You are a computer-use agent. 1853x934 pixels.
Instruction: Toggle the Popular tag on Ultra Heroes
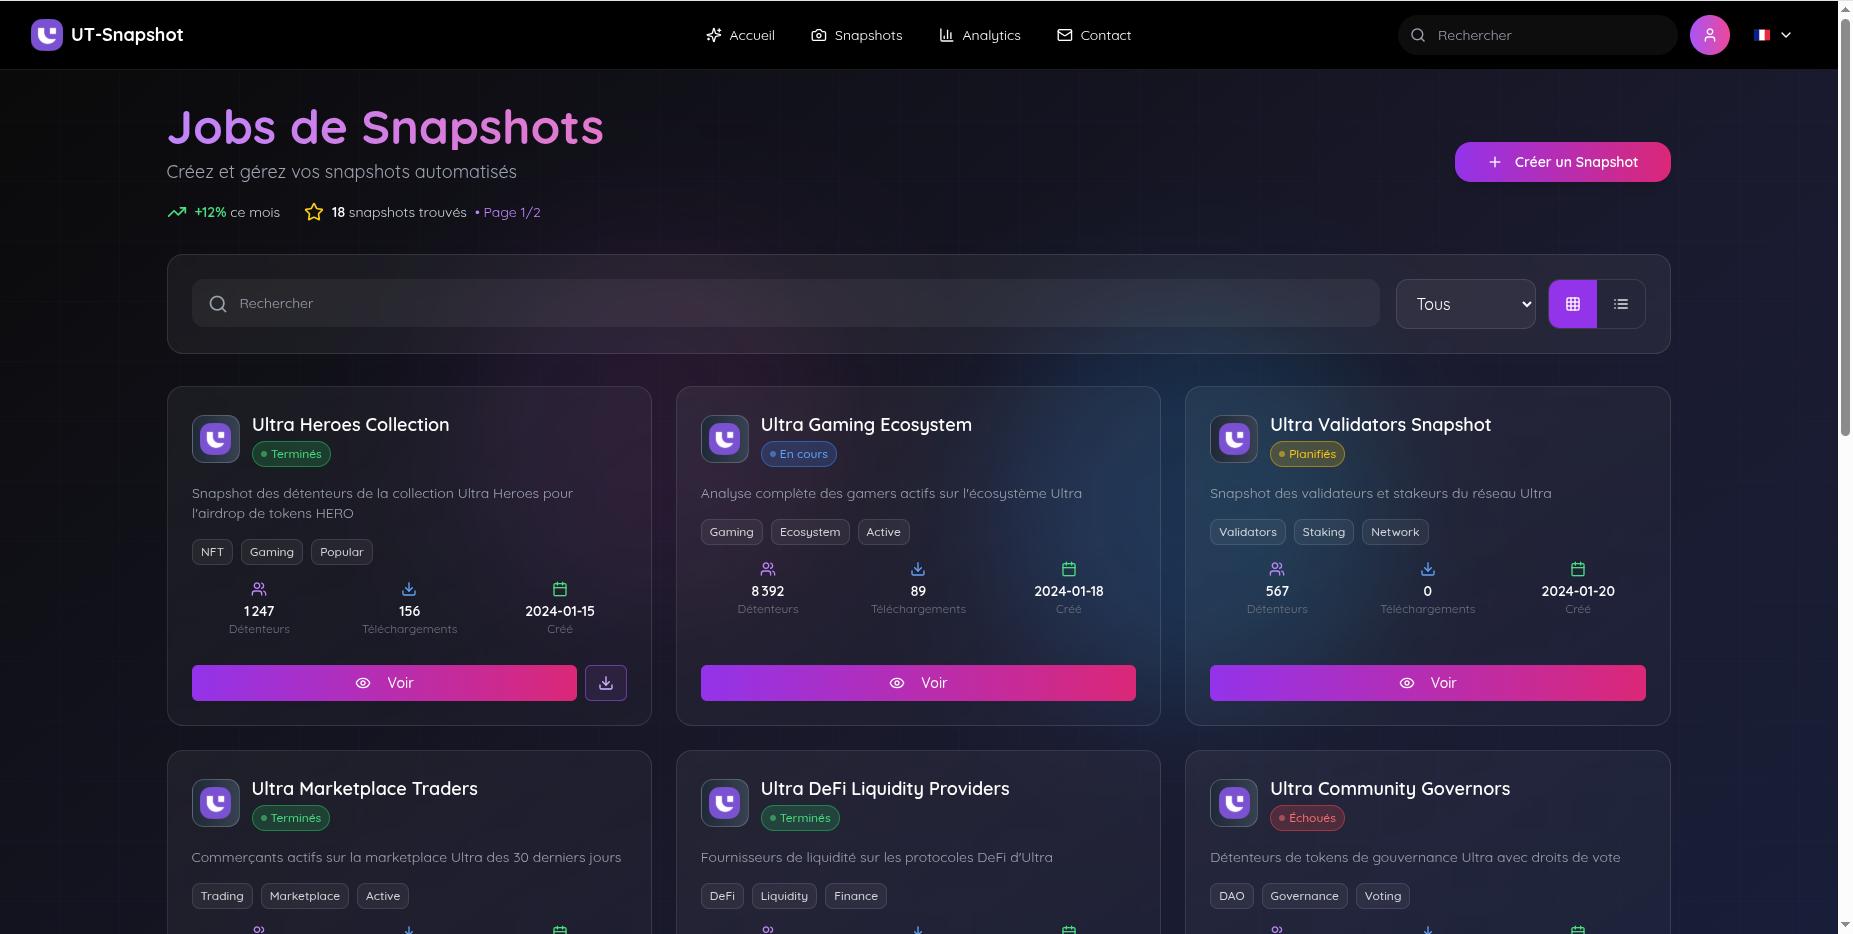coord(341,552)
